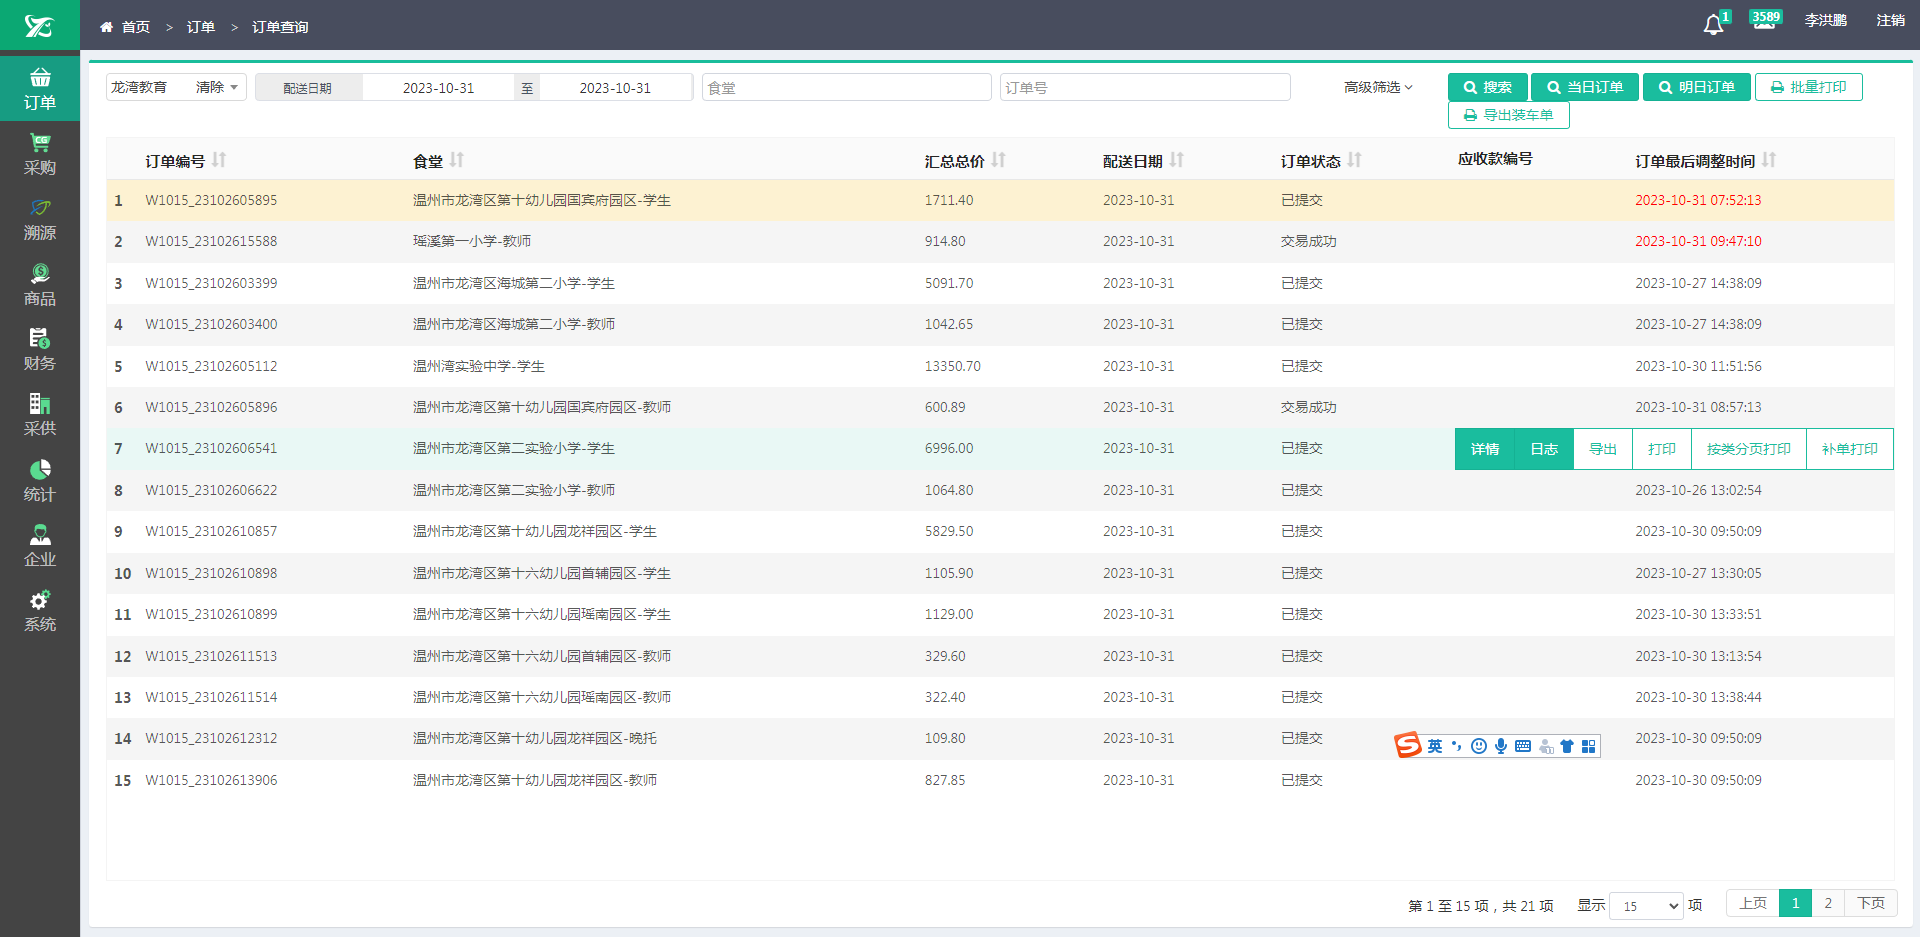Focus the 食堂 search field
This screenshot has height=937, width=1920.
pos(846,87)
